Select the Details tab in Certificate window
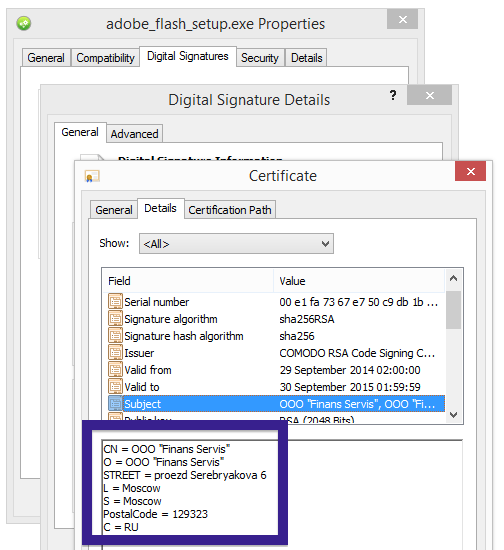 (x=161, y=208)
